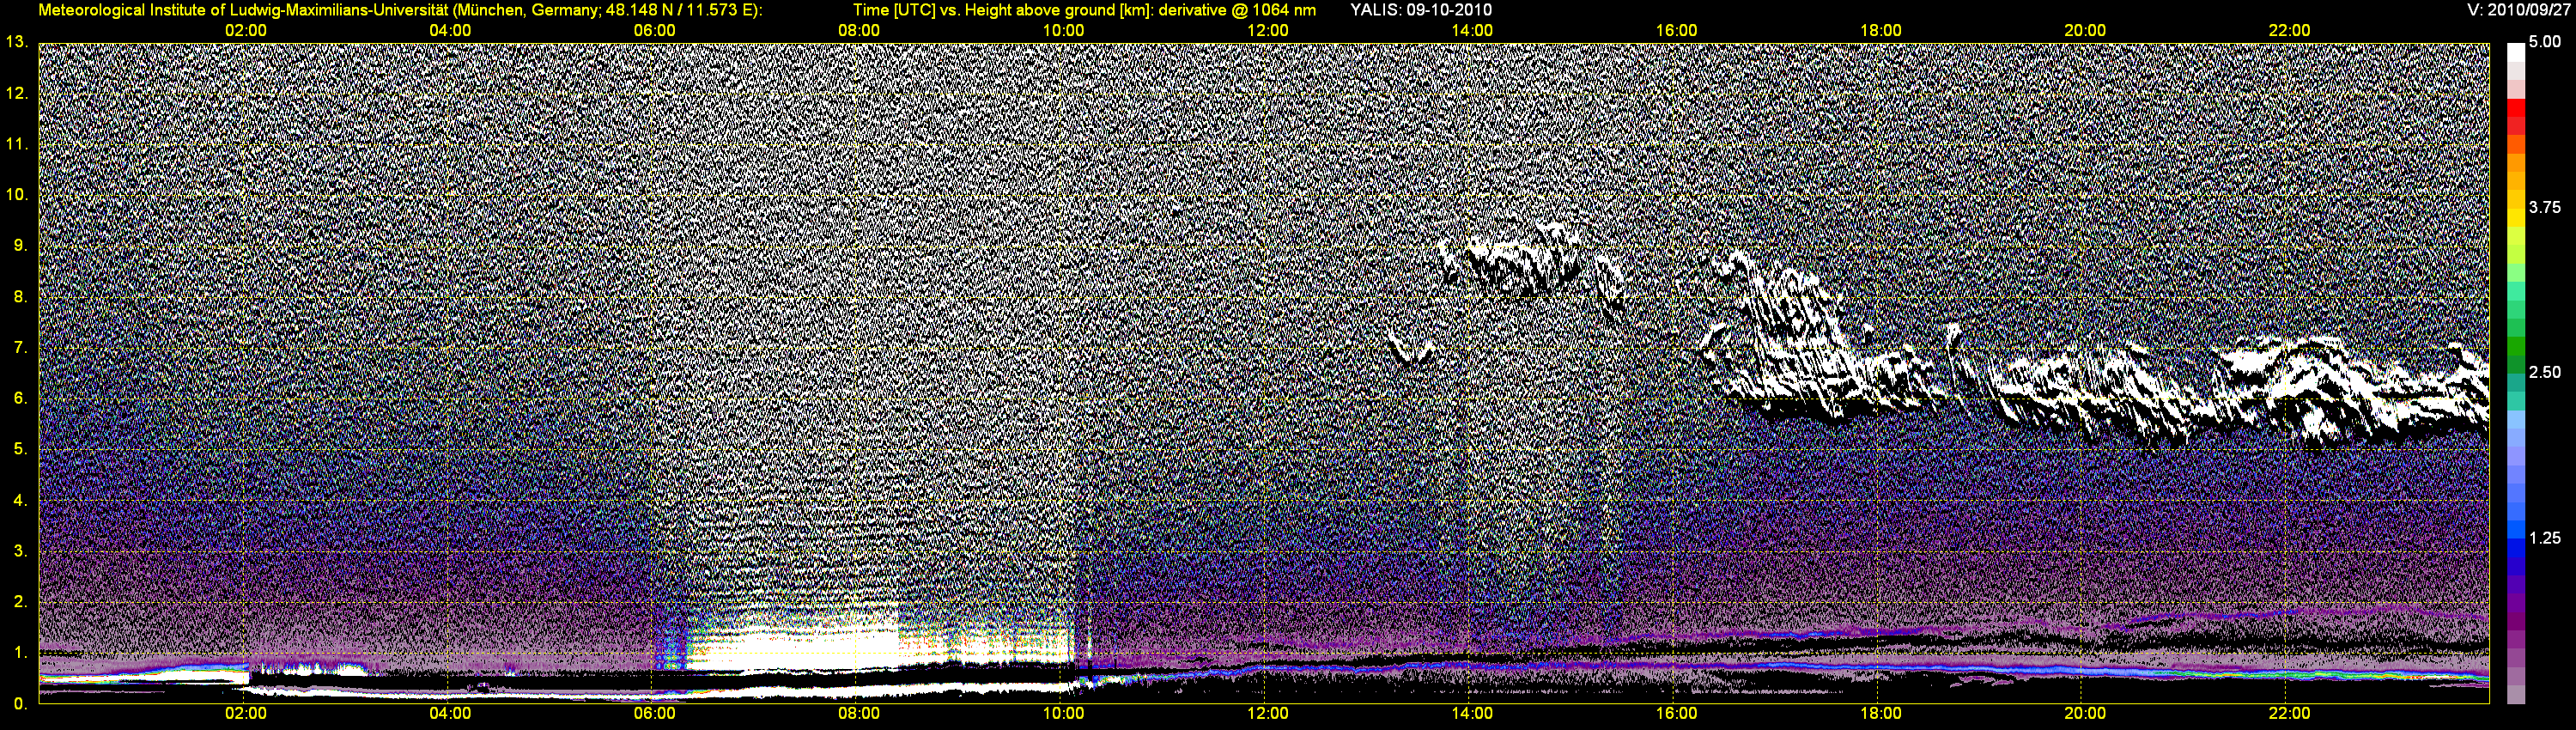Click the 06:00 label on the top time axis
The image size is (2576, 730).
click(654, 31)
